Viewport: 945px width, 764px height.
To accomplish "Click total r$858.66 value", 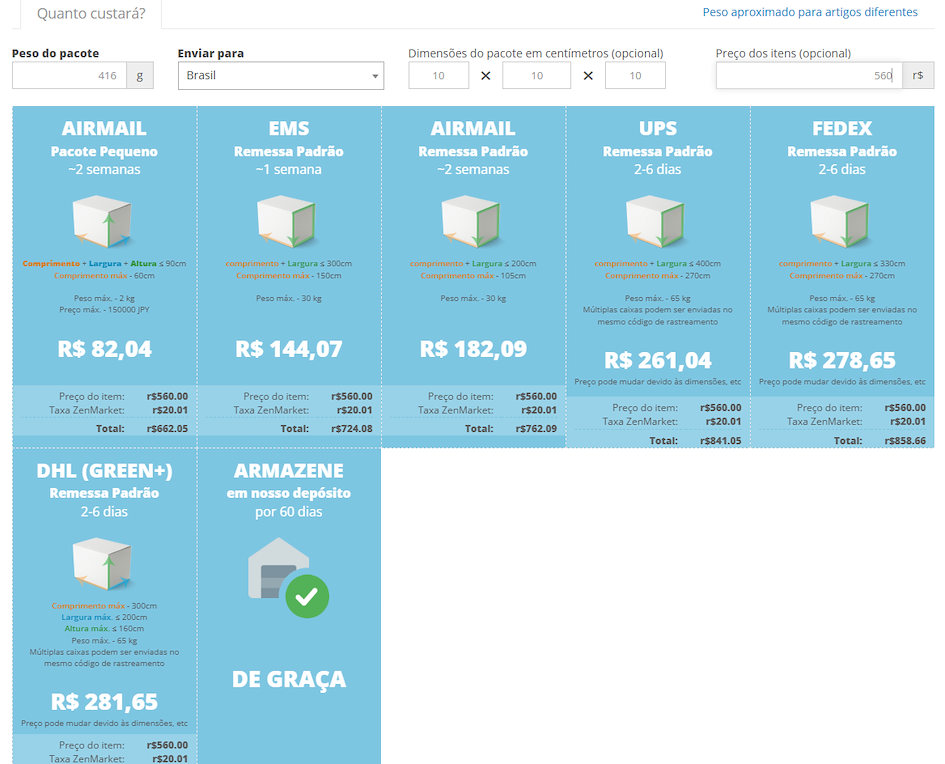I will tap(905, 441).
